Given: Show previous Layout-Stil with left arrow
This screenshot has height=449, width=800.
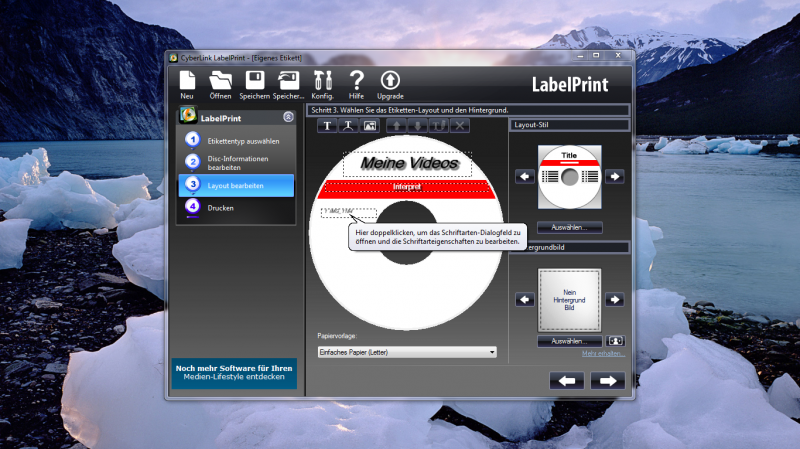Looking at the screenshot, I should coord(524,177).
